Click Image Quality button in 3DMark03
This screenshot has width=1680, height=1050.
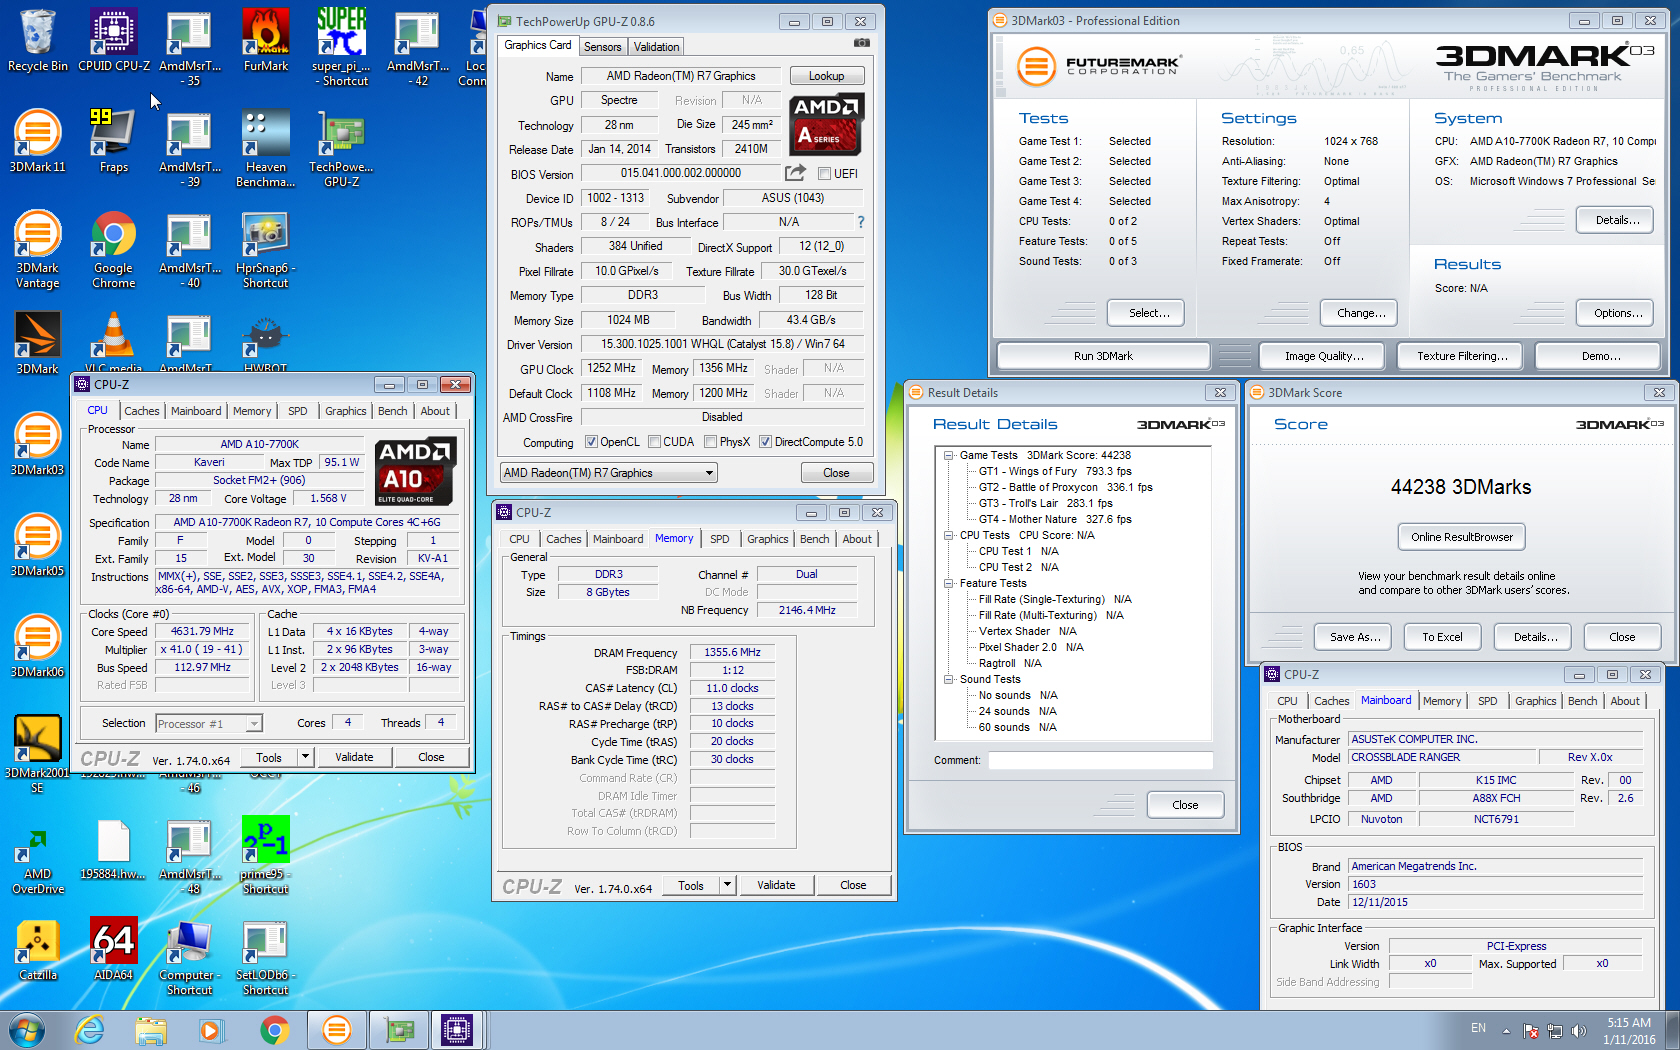(x=1325, y=356)
